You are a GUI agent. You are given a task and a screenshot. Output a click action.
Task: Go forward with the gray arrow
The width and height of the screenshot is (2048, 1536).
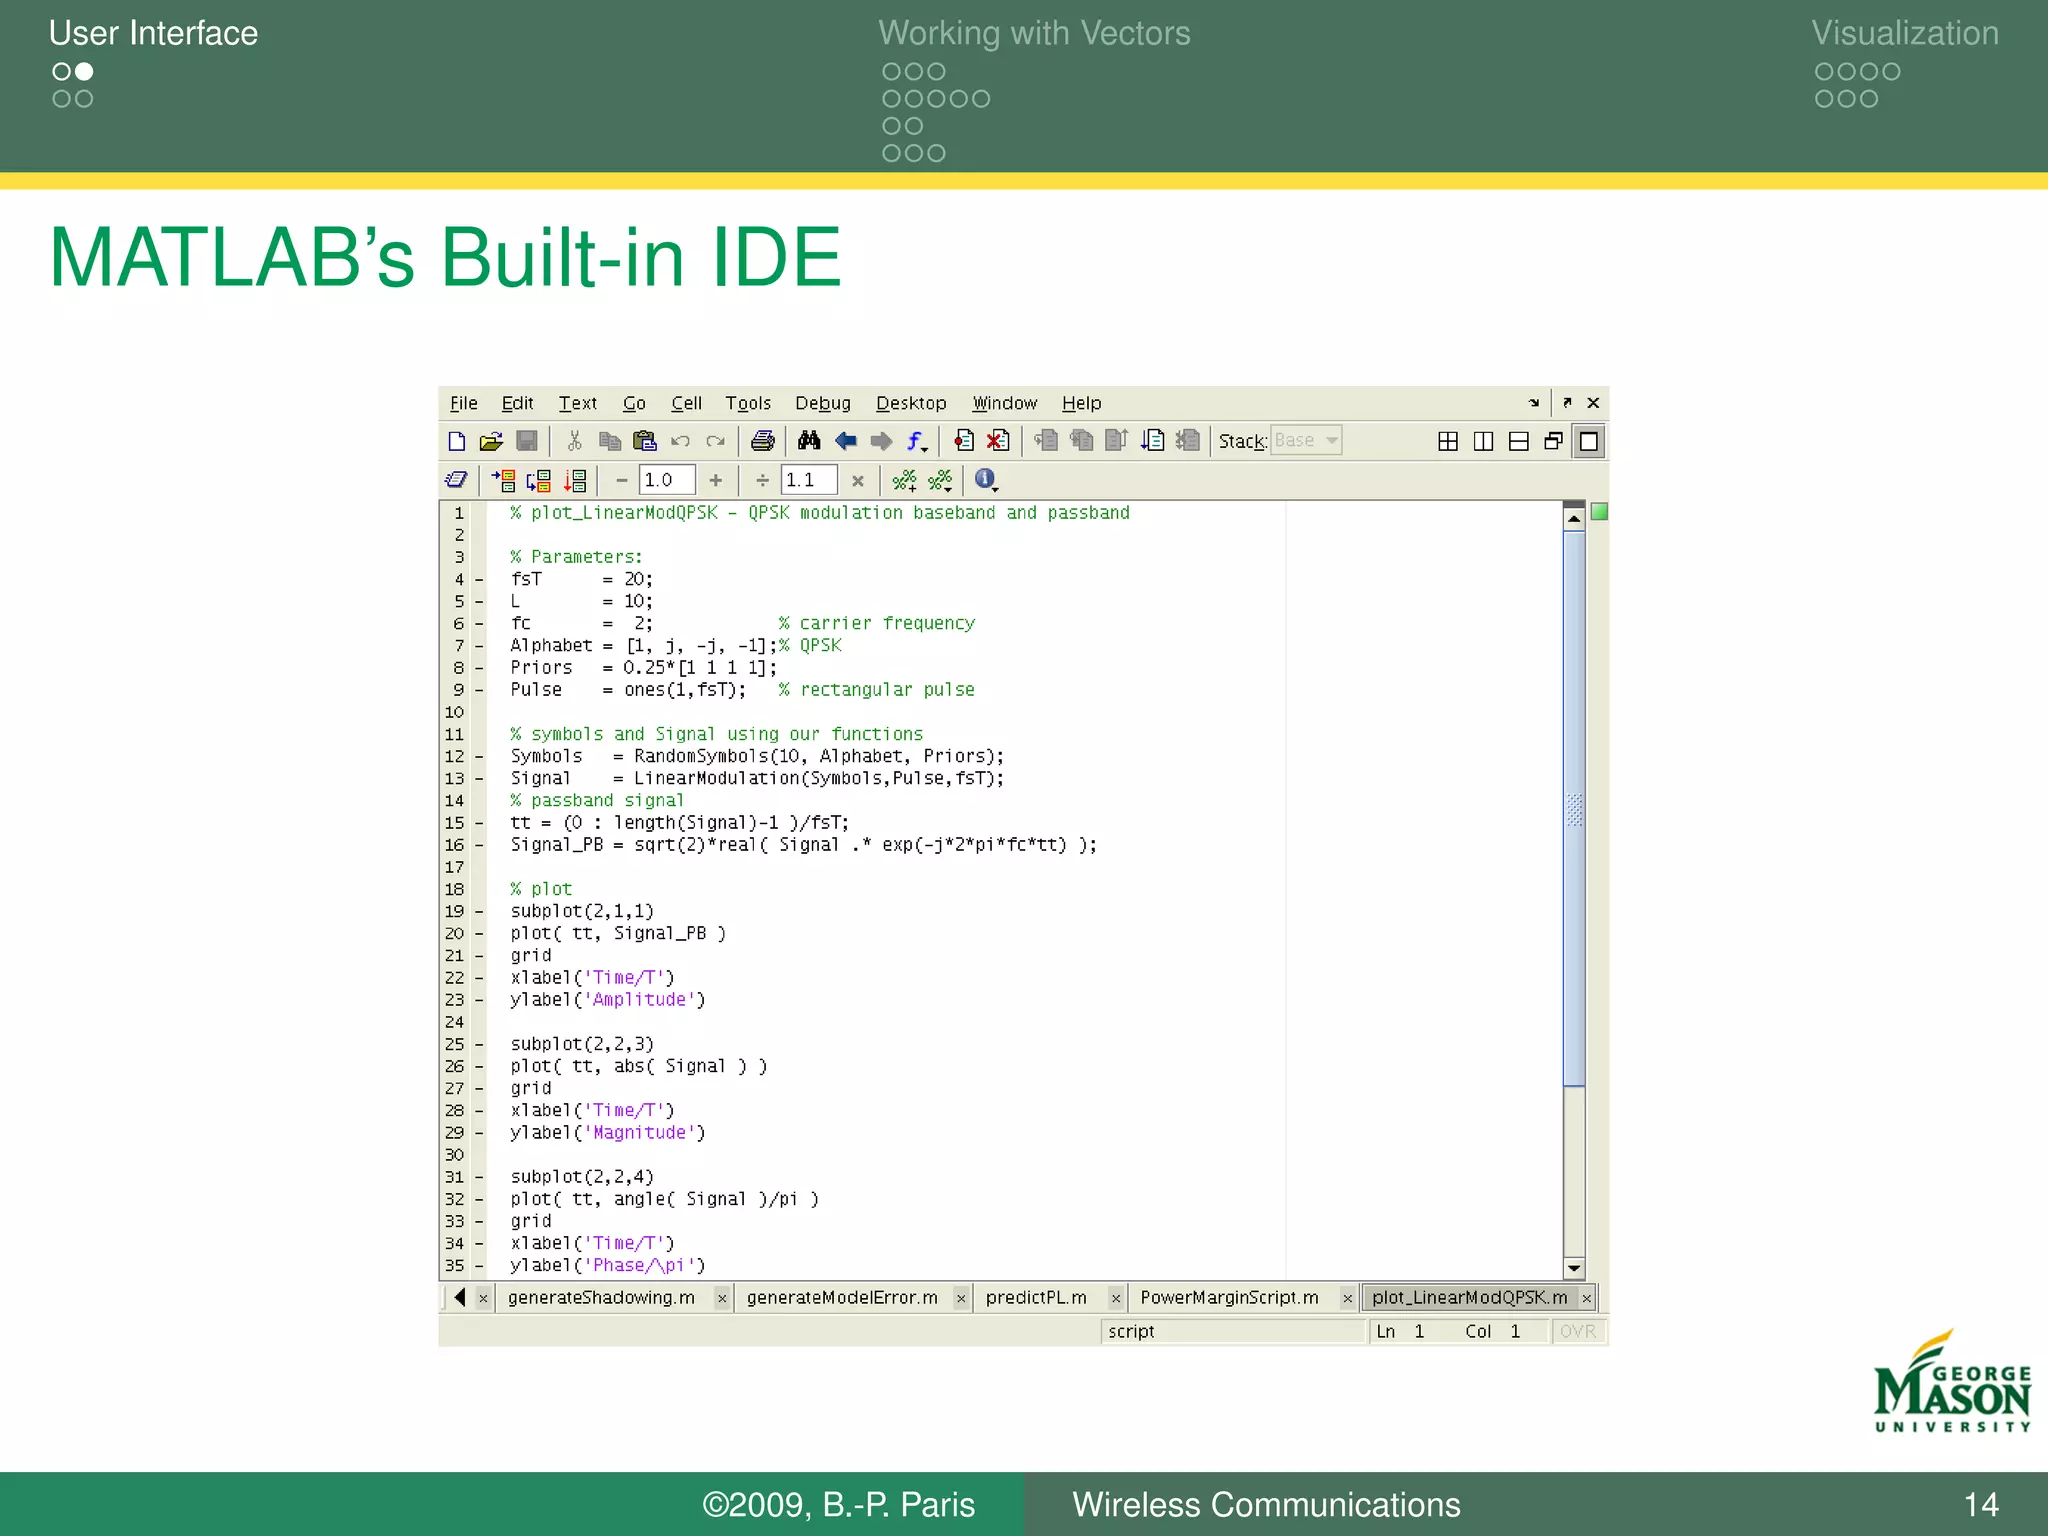[881, 441]
